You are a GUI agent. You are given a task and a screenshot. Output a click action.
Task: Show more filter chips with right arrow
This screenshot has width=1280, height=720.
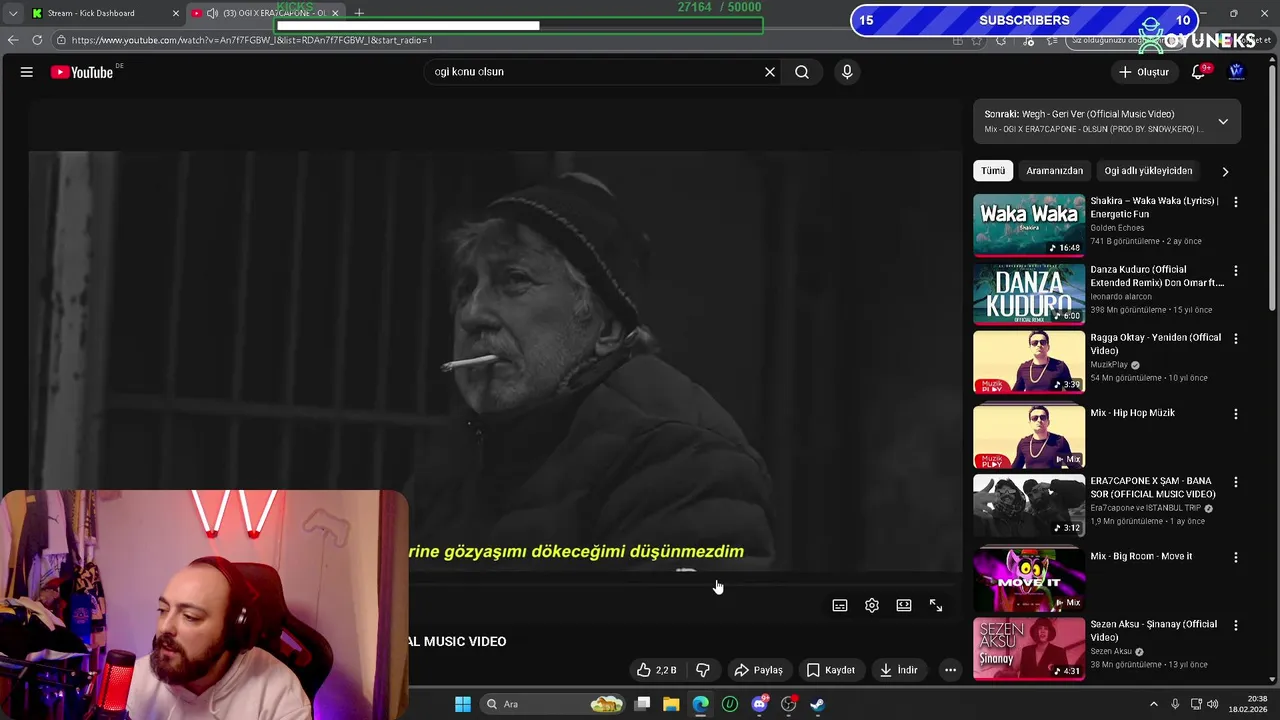coord(1225,171)
